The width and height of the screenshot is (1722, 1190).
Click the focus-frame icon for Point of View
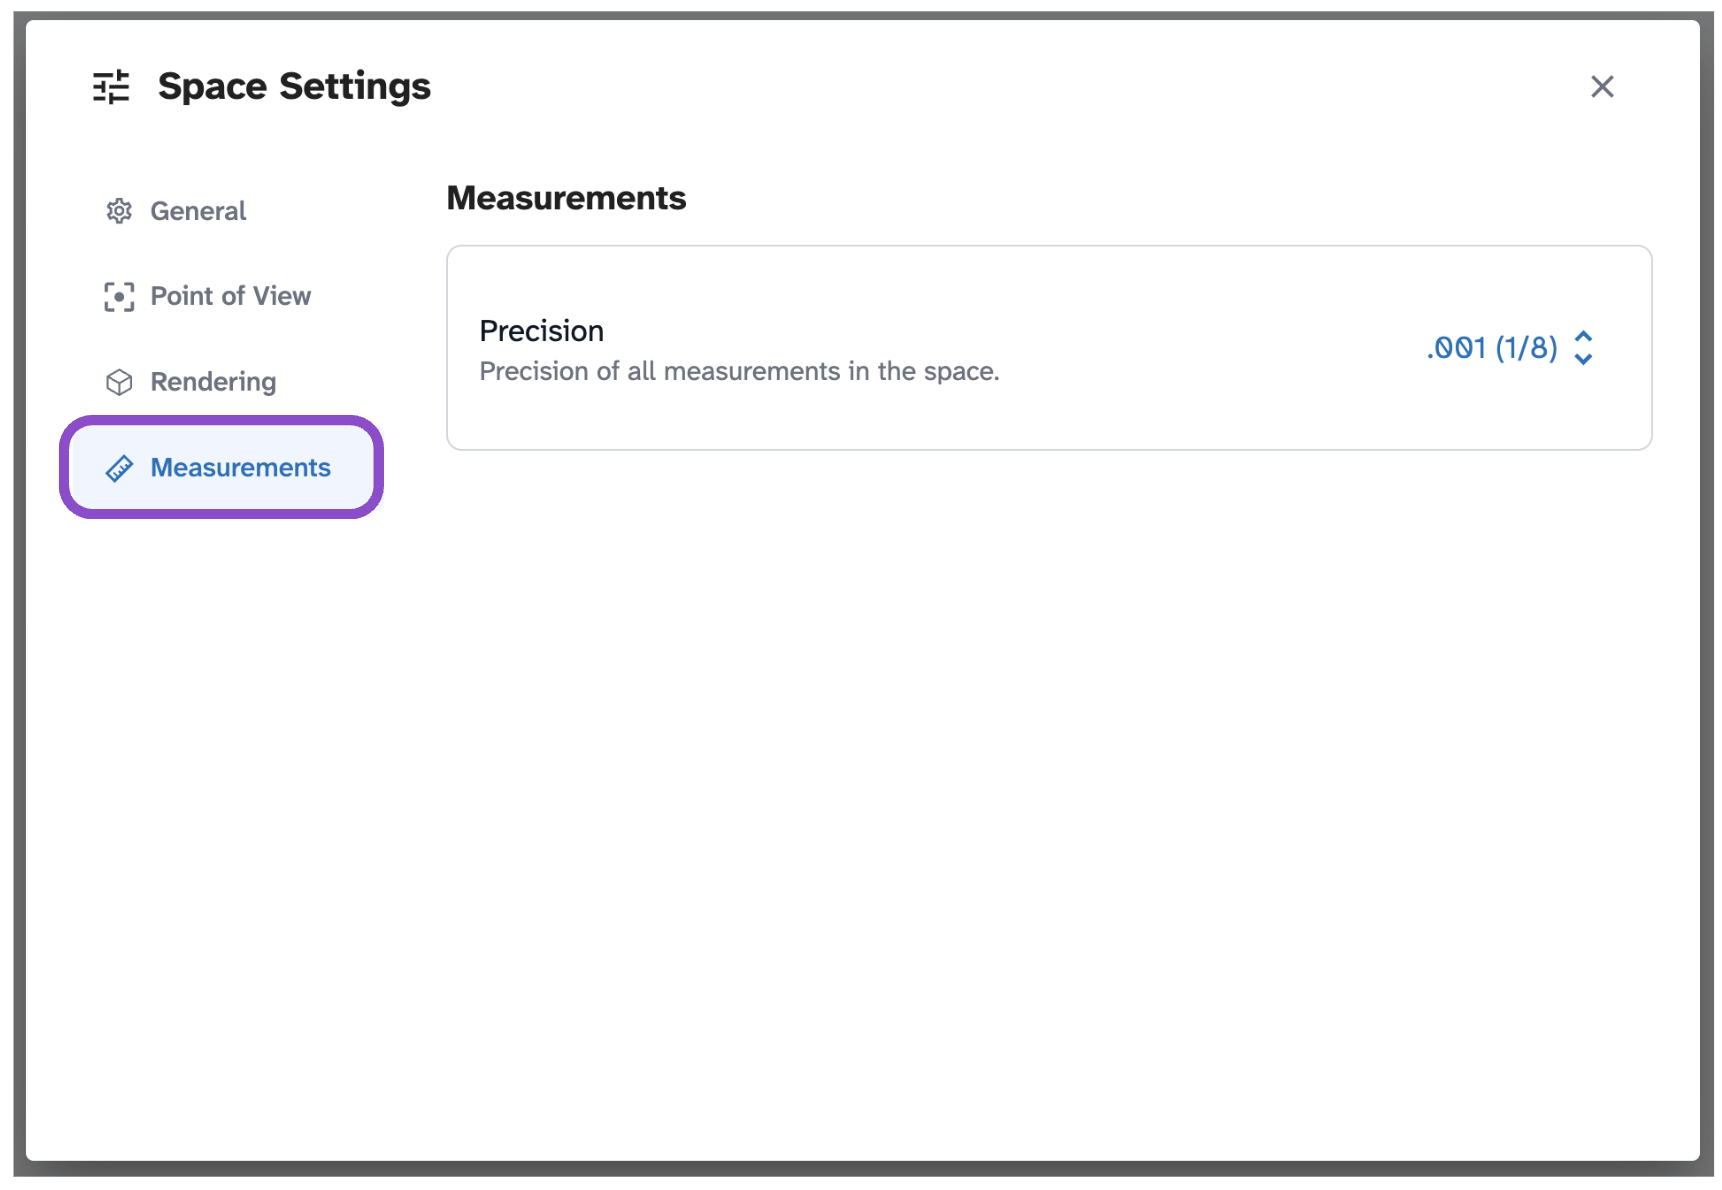[x=119, y=297]
